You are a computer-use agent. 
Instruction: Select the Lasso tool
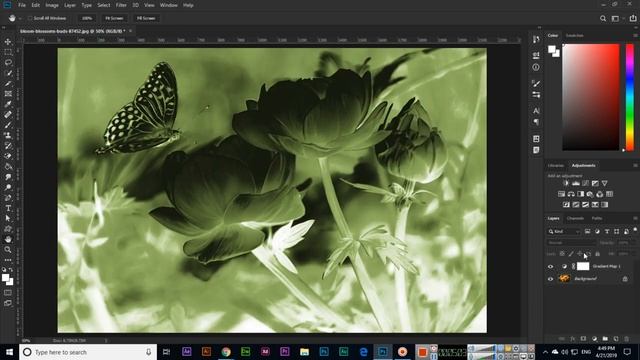[8, 62]
